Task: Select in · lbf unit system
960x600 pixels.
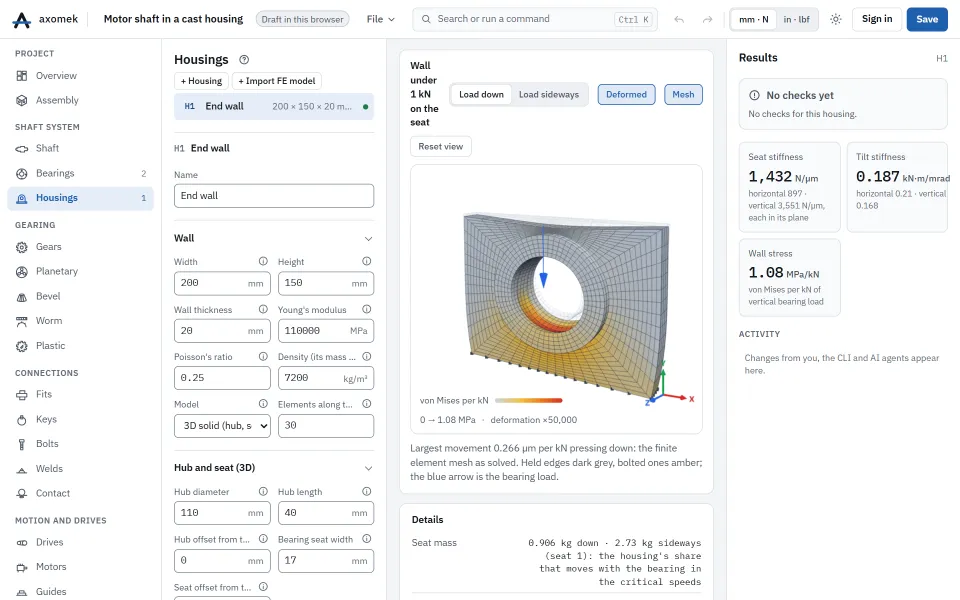Action: coord(797,20)
